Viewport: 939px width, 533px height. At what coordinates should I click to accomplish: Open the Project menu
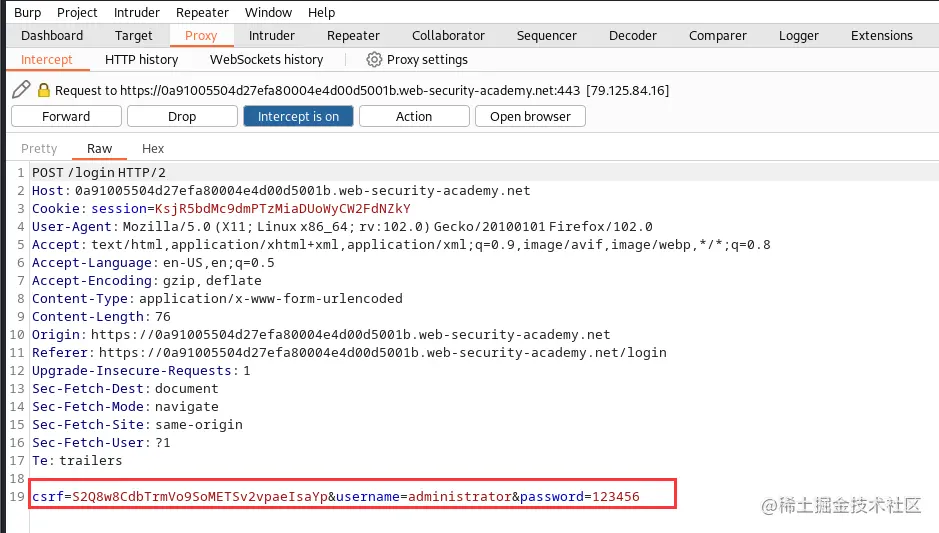click(77, 12)
